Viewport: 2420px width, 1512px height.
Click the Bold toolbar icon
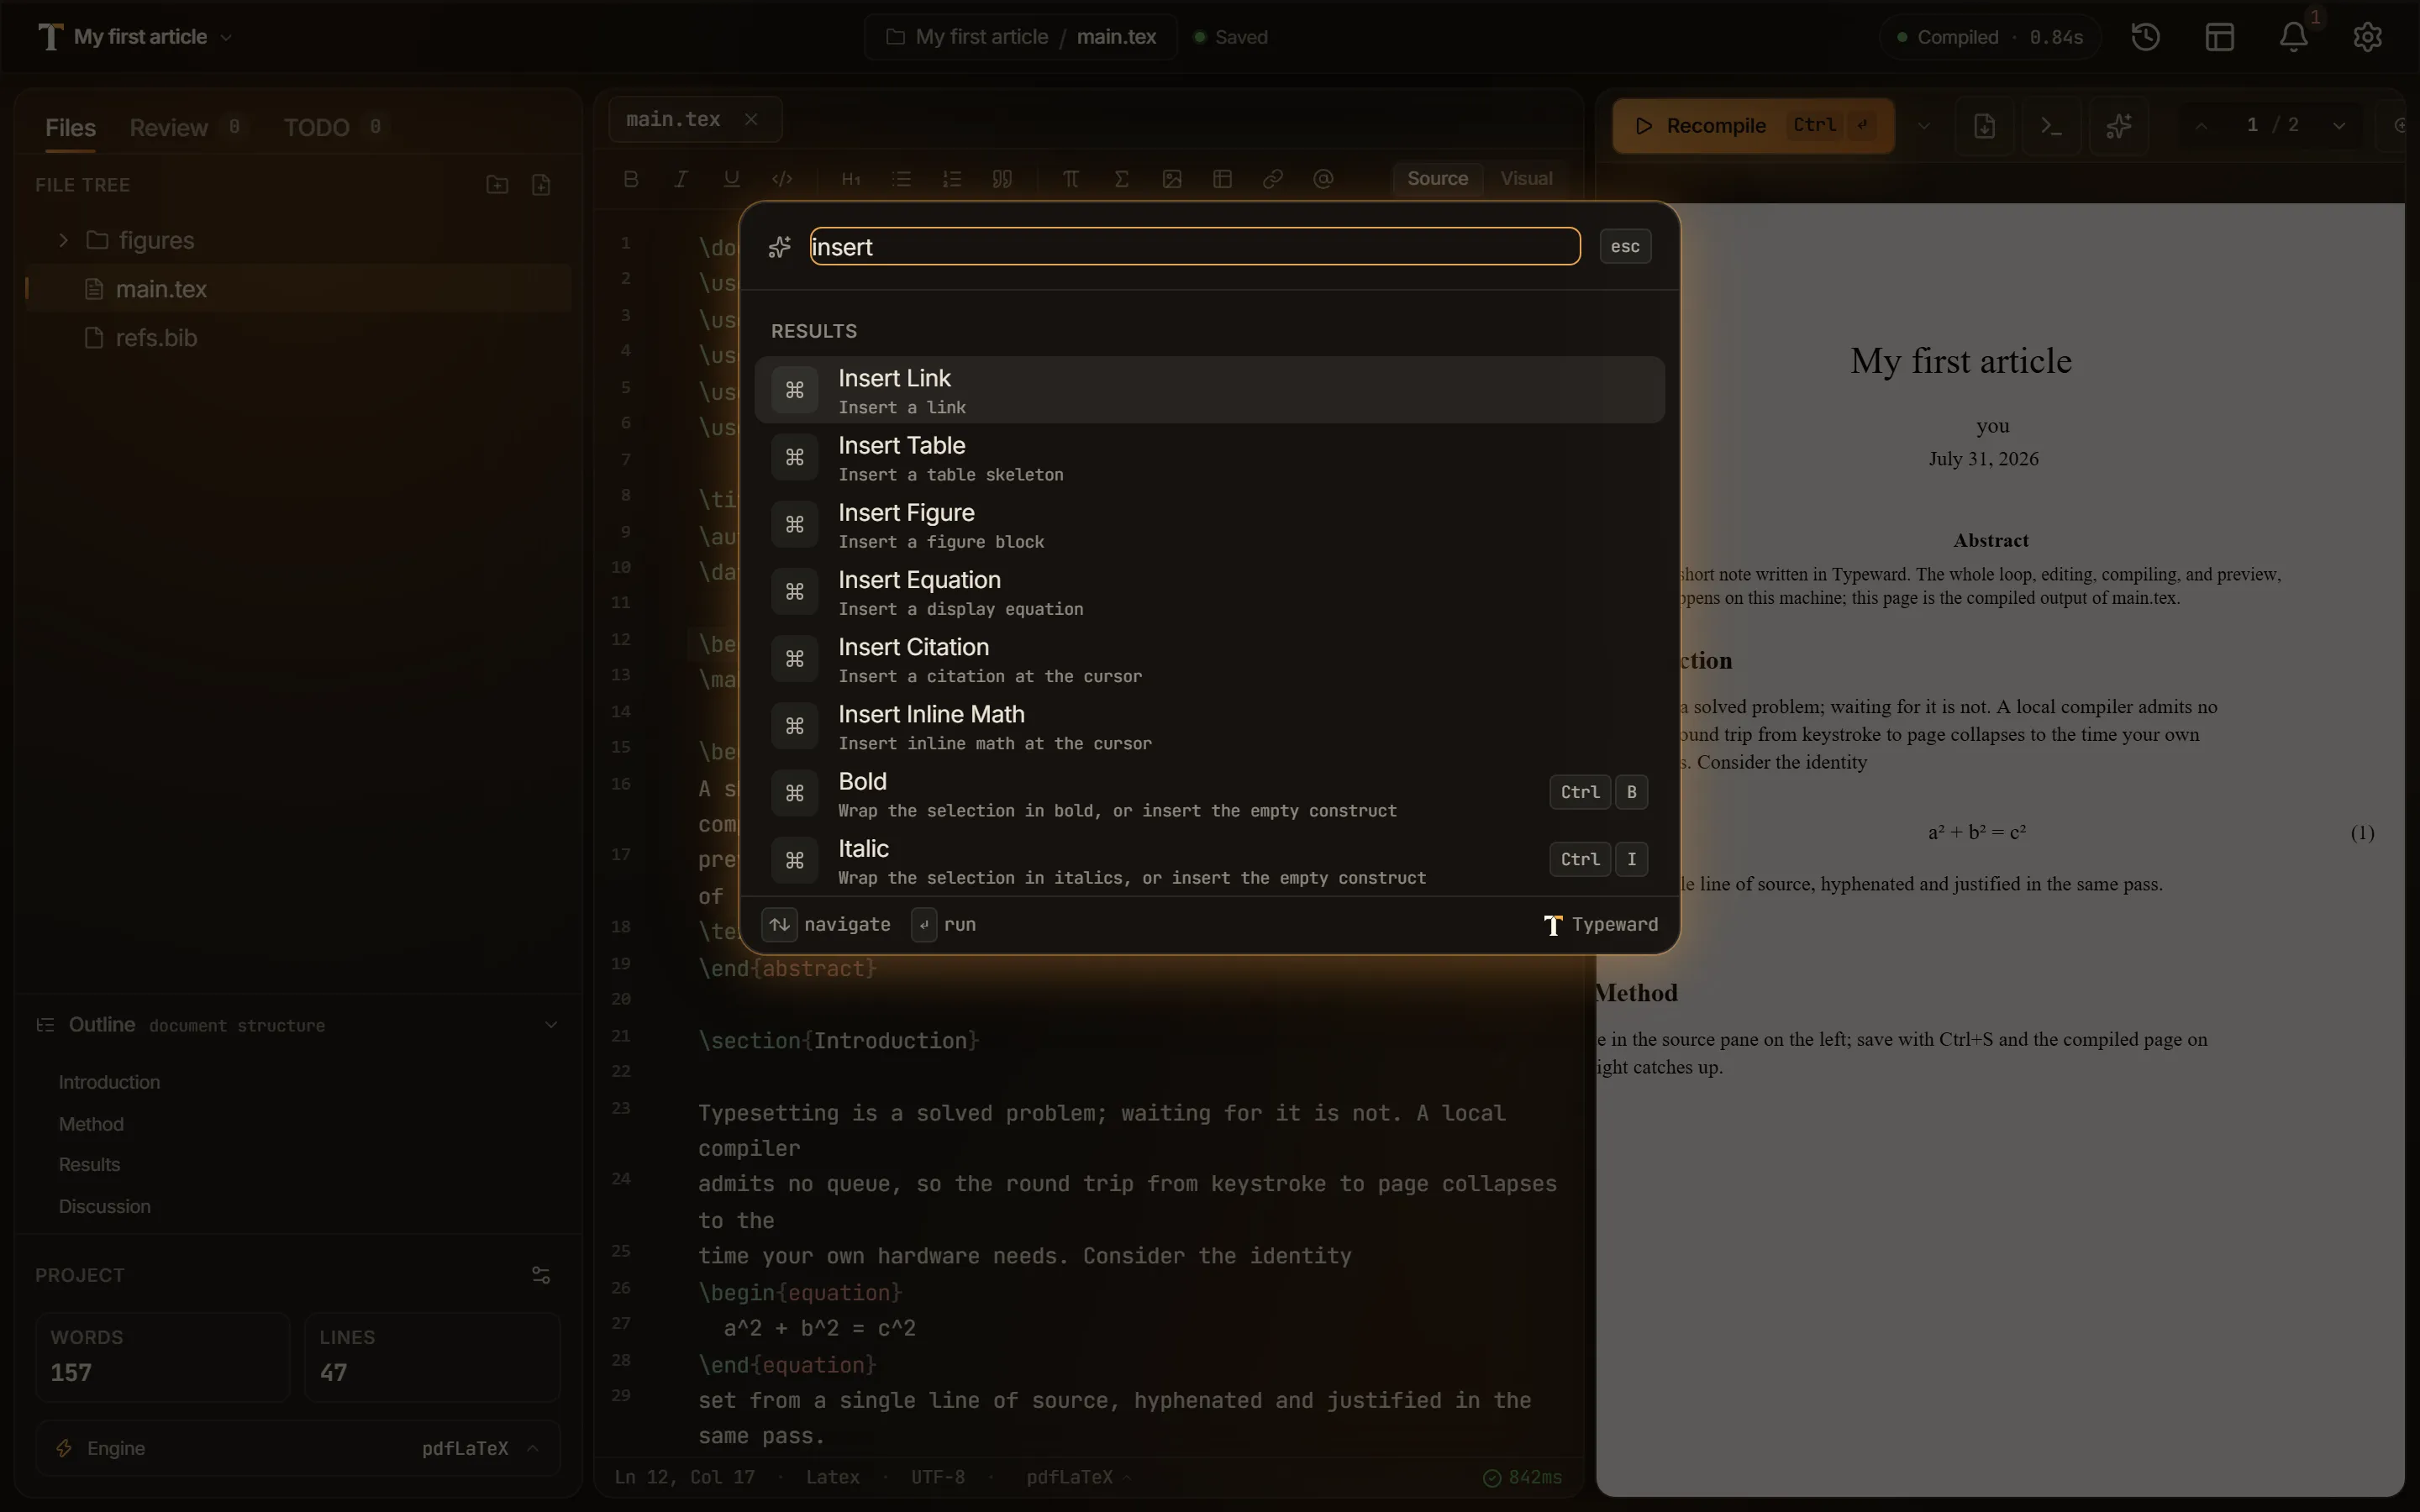click(x=630, y=179)
